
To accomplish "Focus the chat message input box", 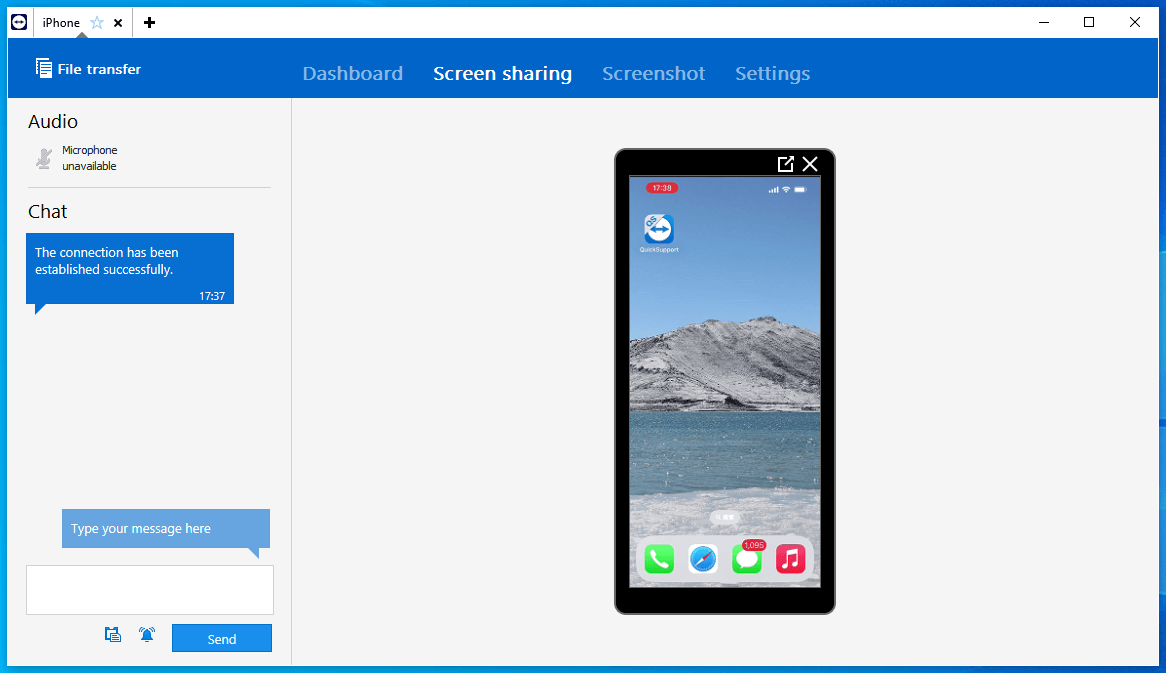I will pos(150,590).
